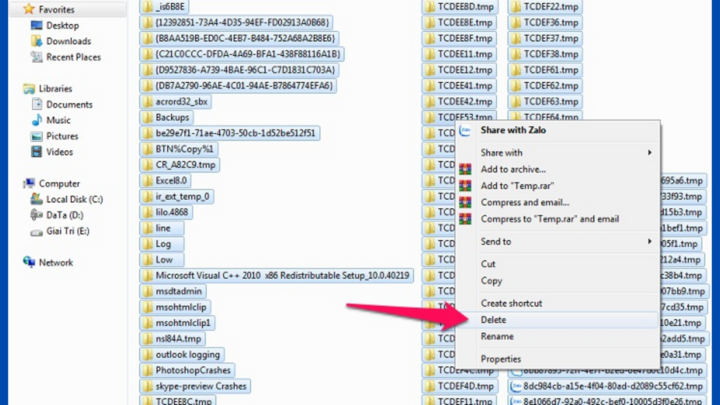This screenshot has width=720, height=405.
Task: Open Documents library
Action: tap(69, 105)
